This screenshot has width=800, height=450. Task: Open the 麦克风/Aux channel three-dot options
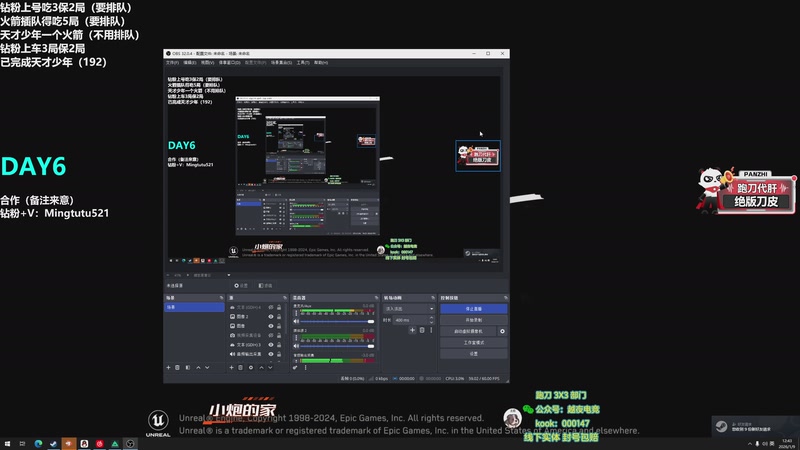point(296,313)
